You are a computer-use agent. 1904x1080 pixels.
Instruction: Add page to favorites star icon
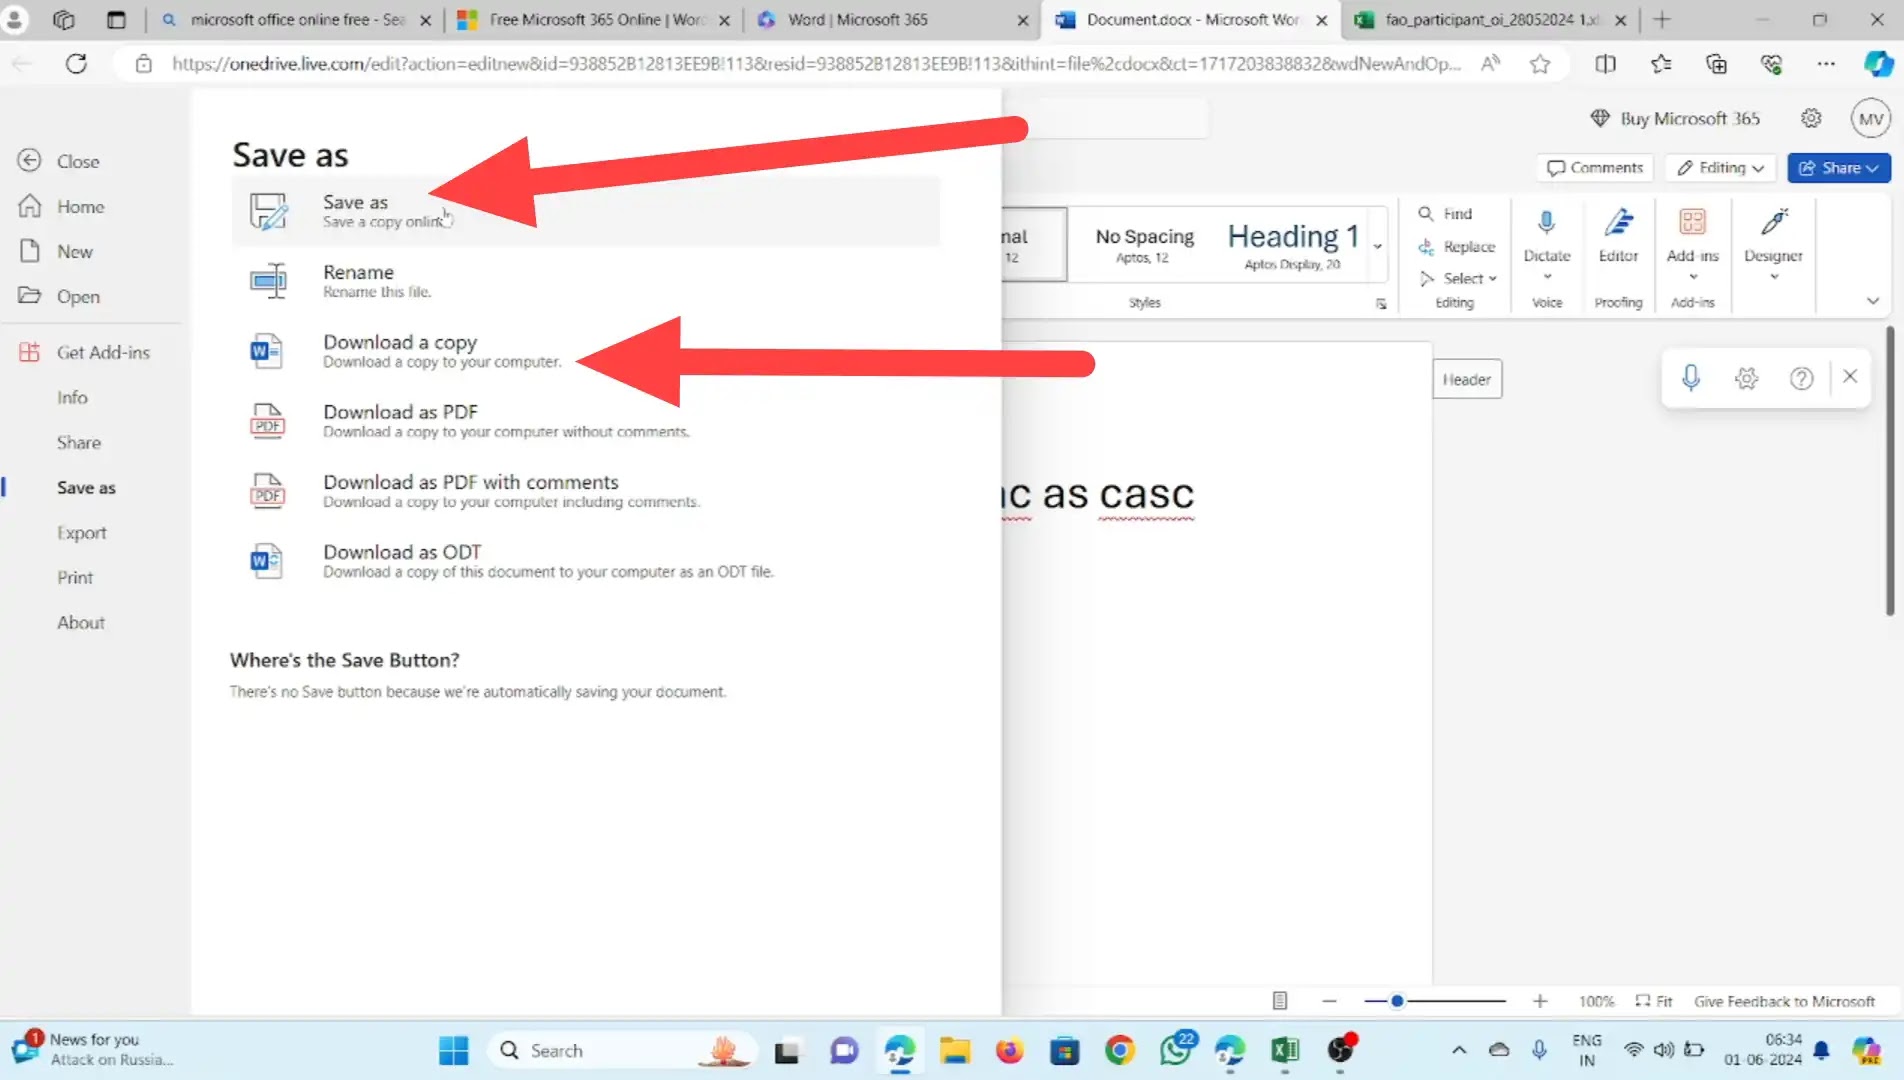click(x=1539, y=64)
